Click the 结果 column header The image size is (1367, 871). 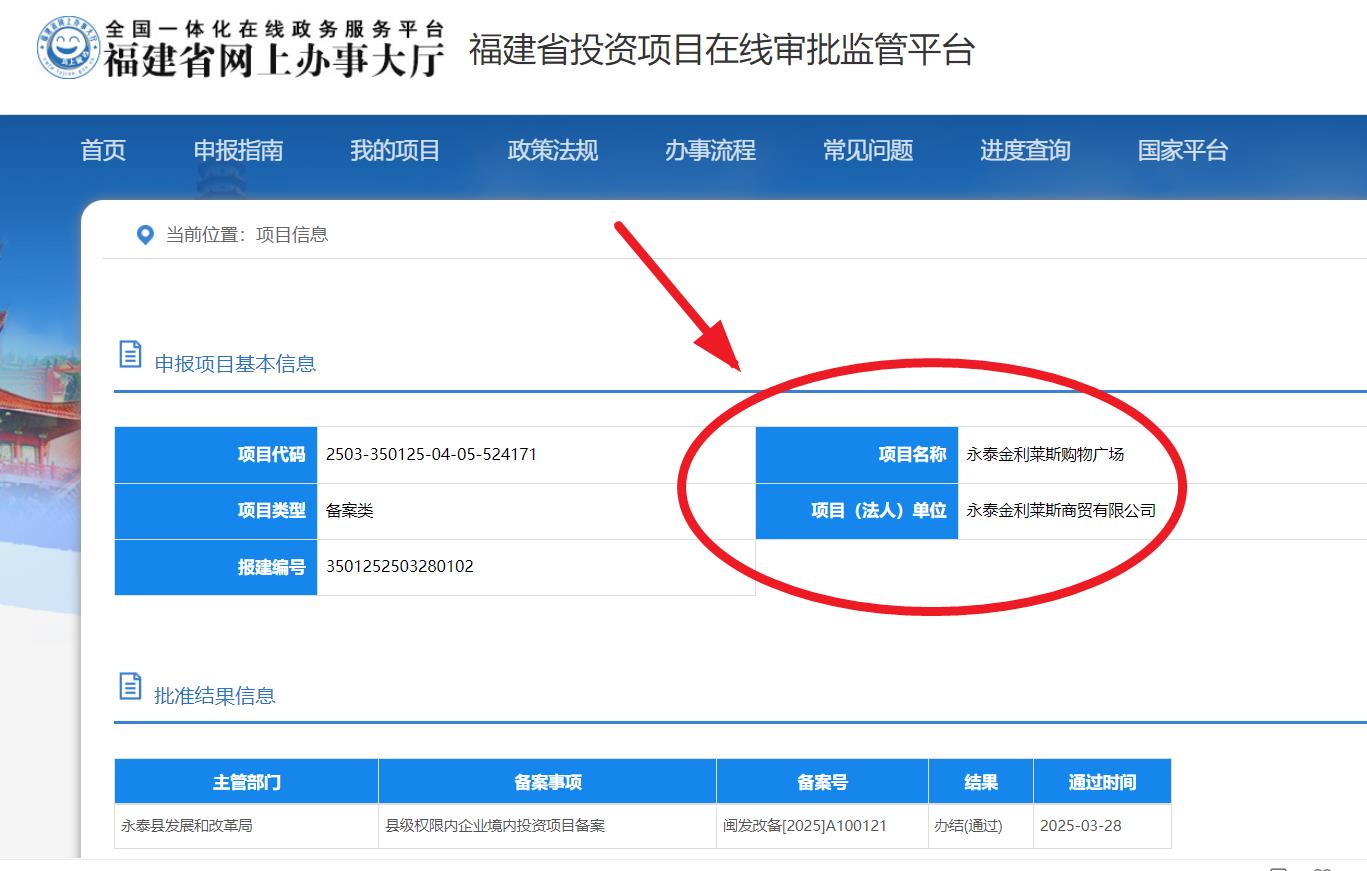pyautogui.click(x=981, y=781)
